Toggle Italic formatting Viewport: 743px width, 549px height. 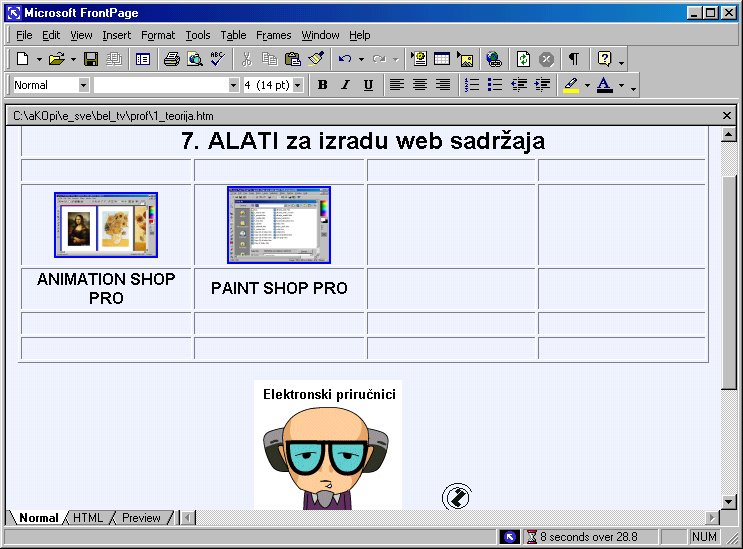tap(345, 85)
